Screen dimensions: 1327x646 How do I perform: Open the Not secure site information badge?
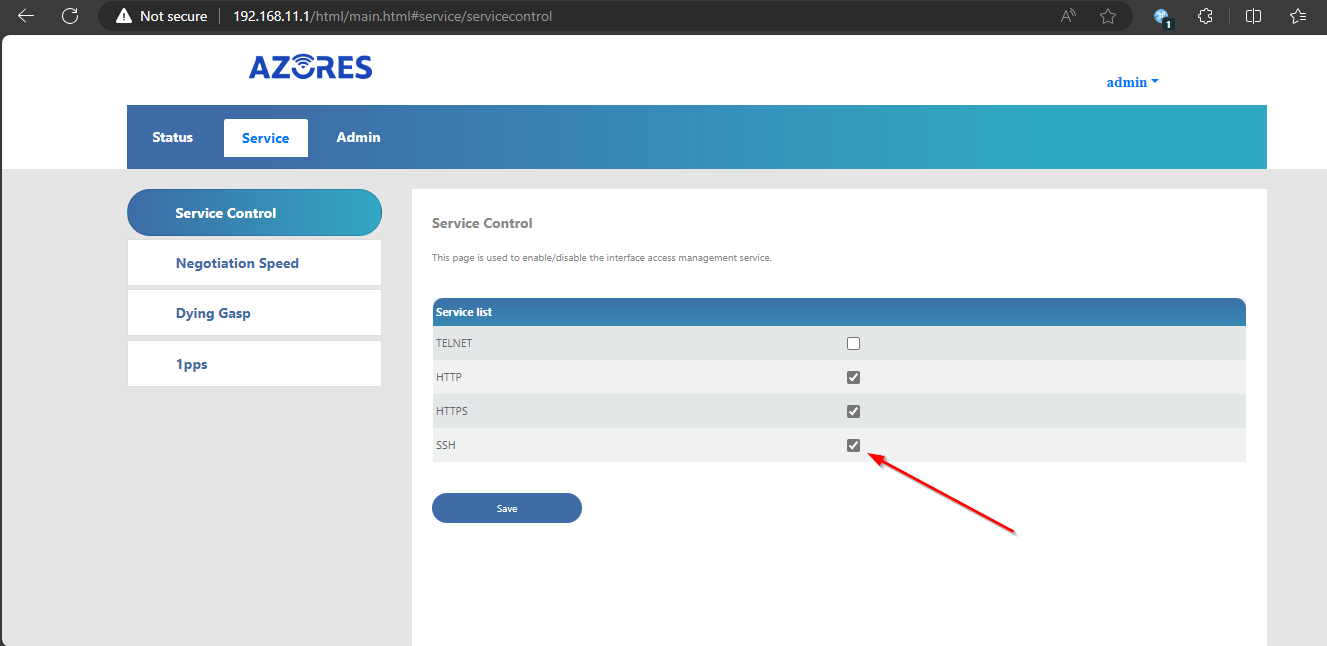pyautogui.click(x=160, y=16)
